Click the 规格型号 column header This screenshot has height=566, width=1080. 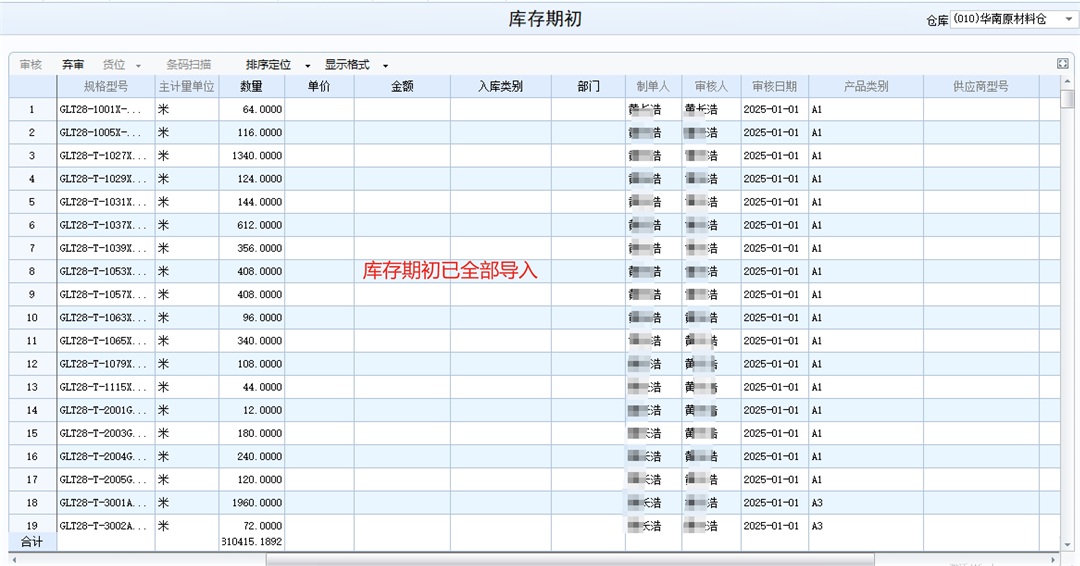tap(106, 87)
